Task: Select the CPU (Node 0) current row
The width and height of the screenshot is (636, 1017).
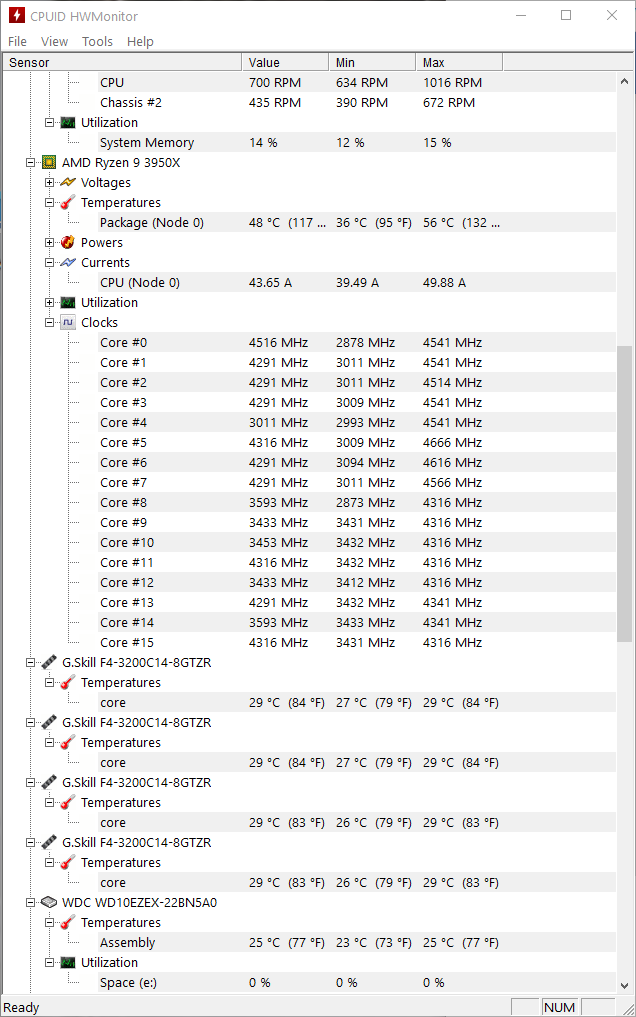Action: (x=357, y=283)
